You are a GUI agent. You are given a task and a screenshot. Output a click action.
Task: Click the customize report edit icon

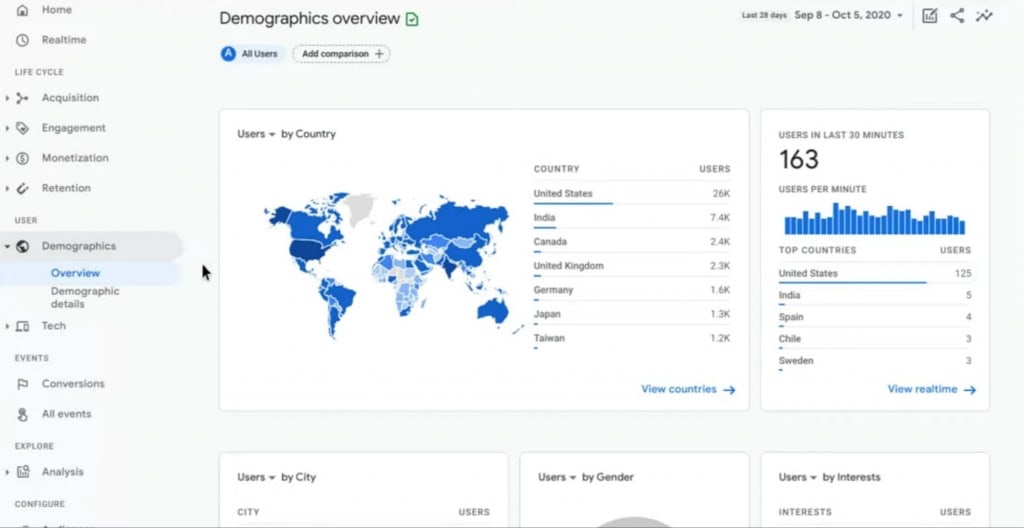930,16
